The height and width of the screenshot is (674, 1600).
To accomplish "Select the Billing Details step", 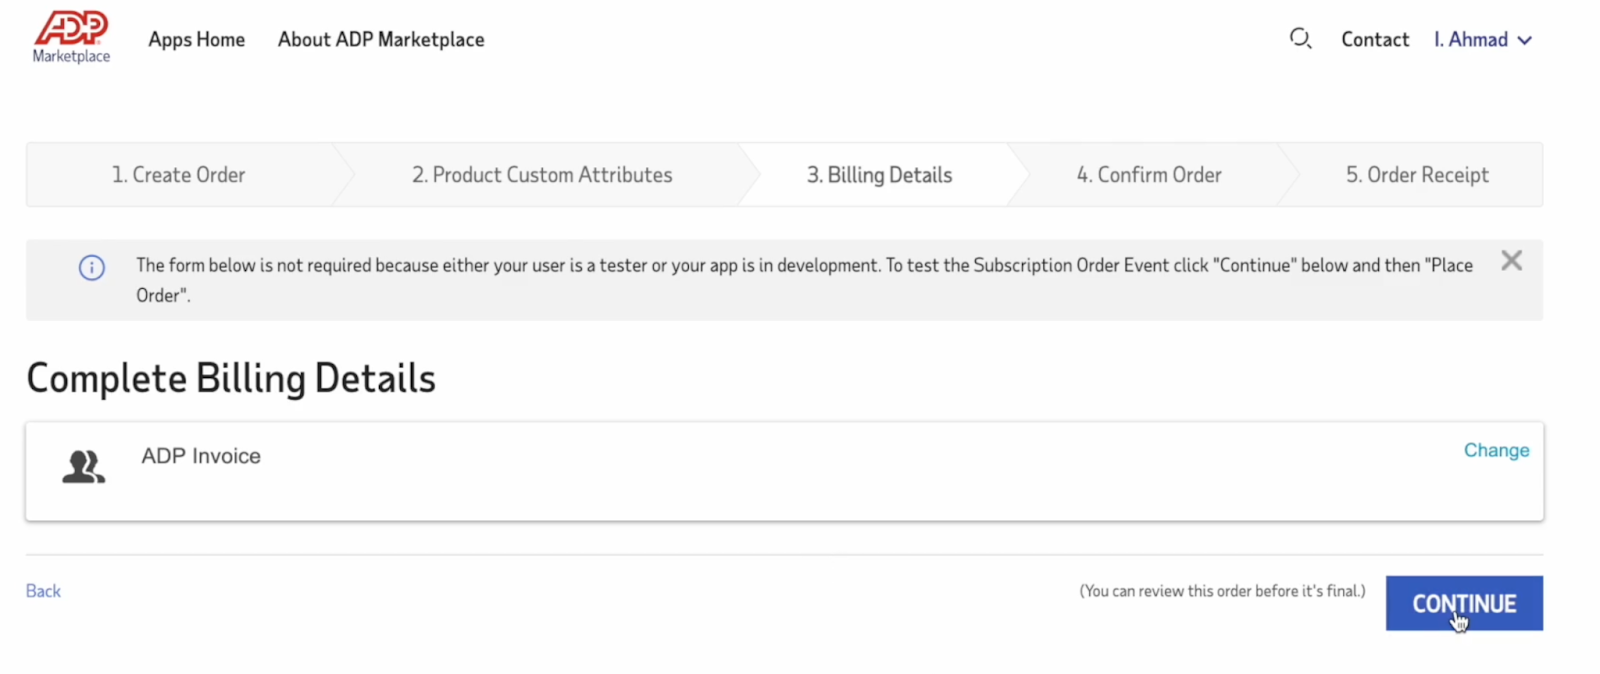I will 880,175.
